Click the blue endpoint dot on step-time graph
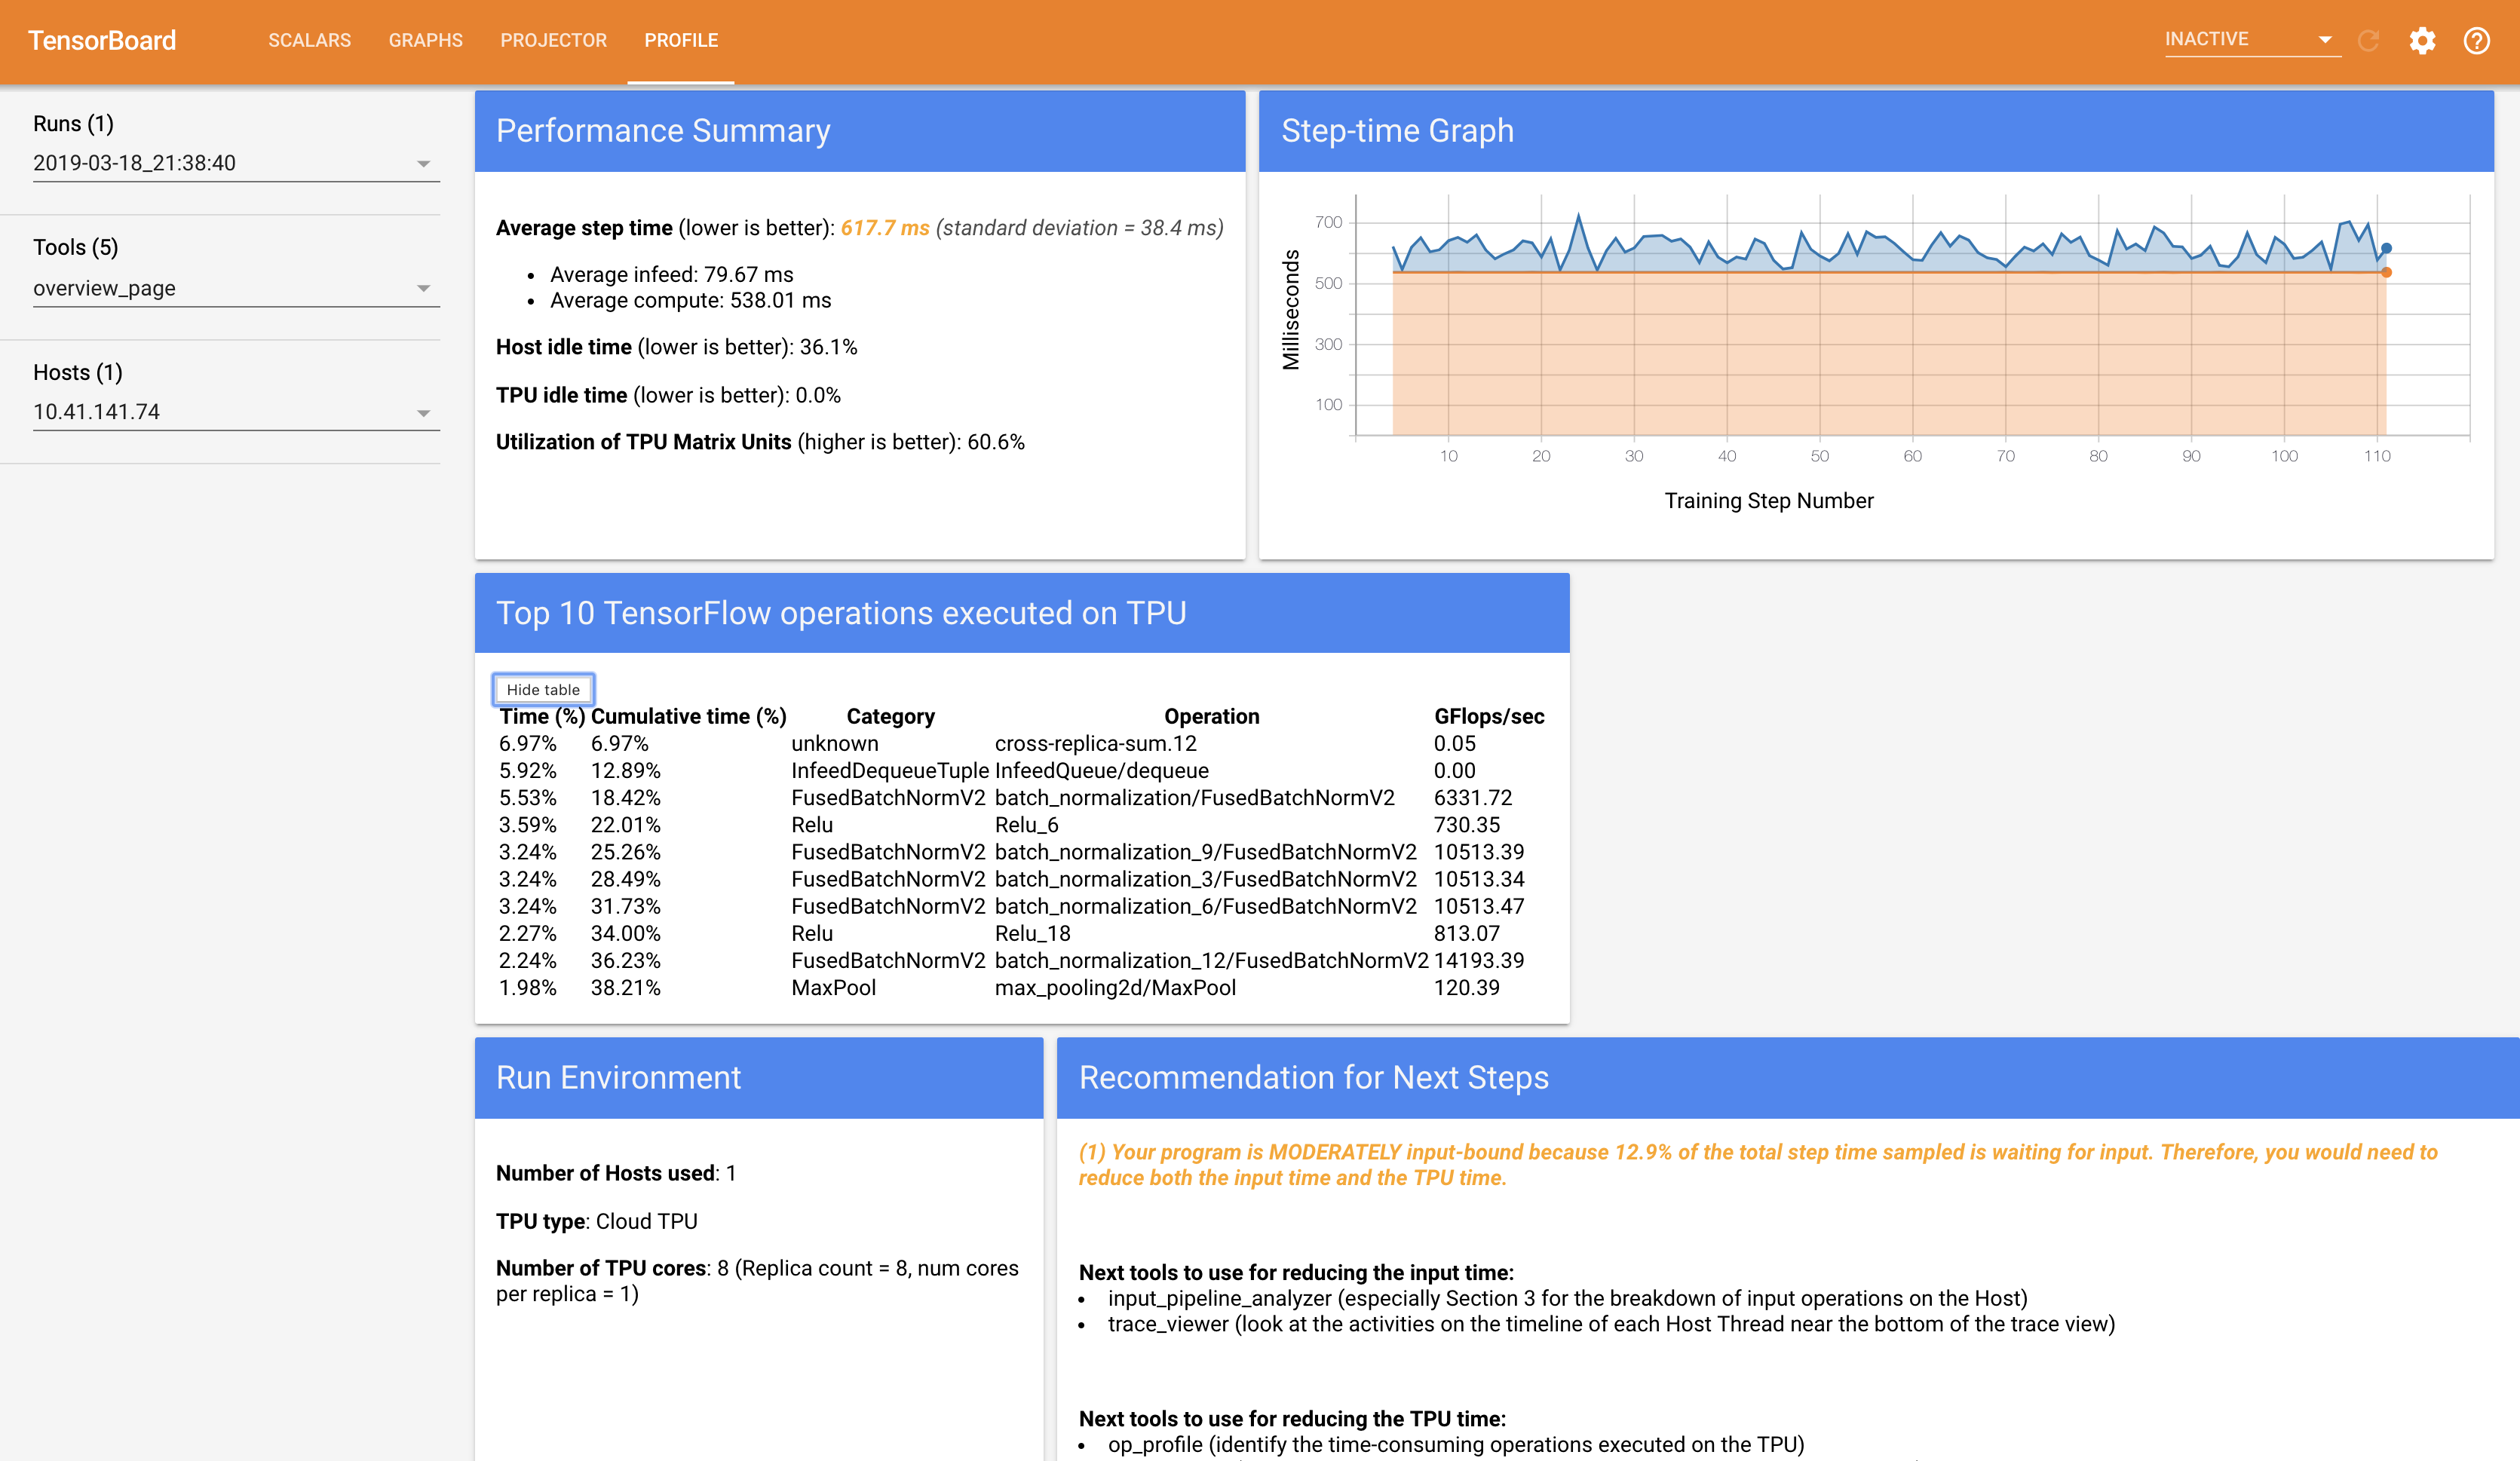This screenshot has width=2520, height=1461. pyautogui.click(x=2386, y=248)
